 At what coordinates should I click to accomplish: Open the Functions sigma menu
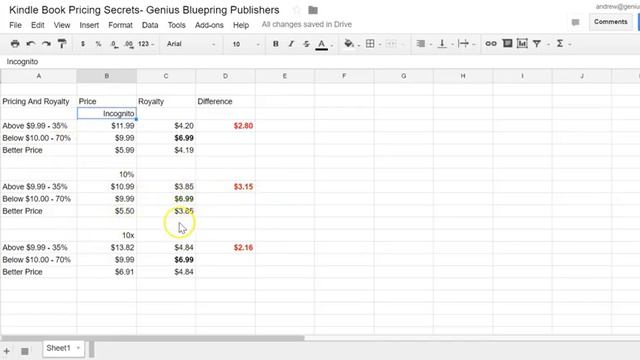(560, 44)
